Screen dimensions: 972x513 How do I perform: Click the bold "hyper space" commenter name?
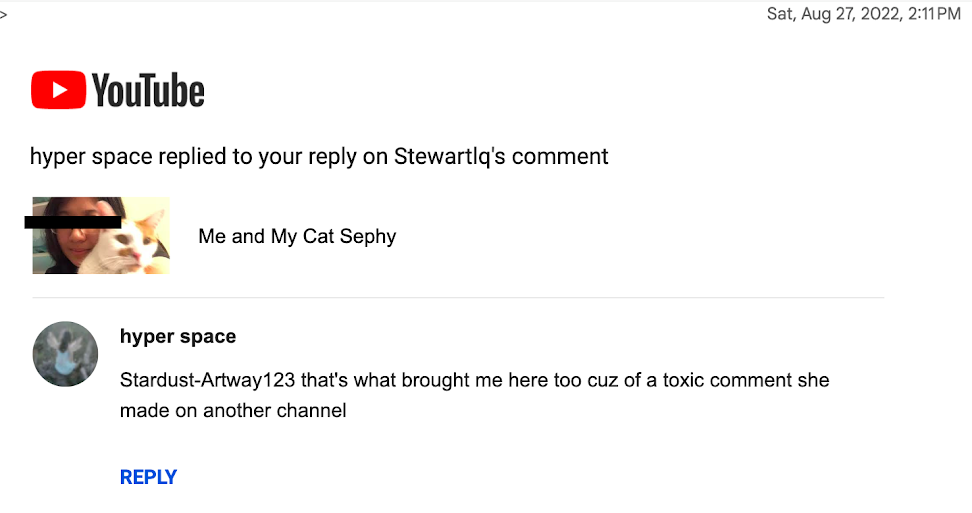178,336
